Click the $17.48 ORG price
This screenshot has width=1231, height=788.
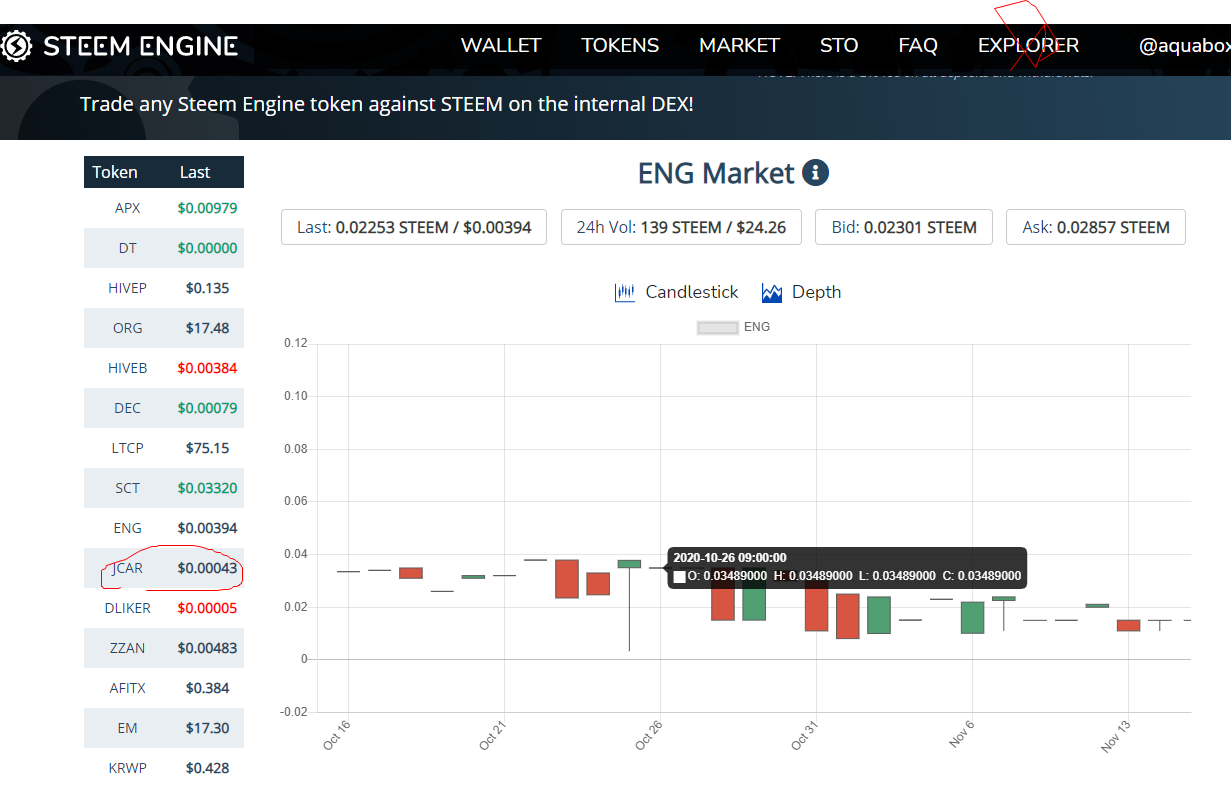pyautogui.click(x=207, y=328)
